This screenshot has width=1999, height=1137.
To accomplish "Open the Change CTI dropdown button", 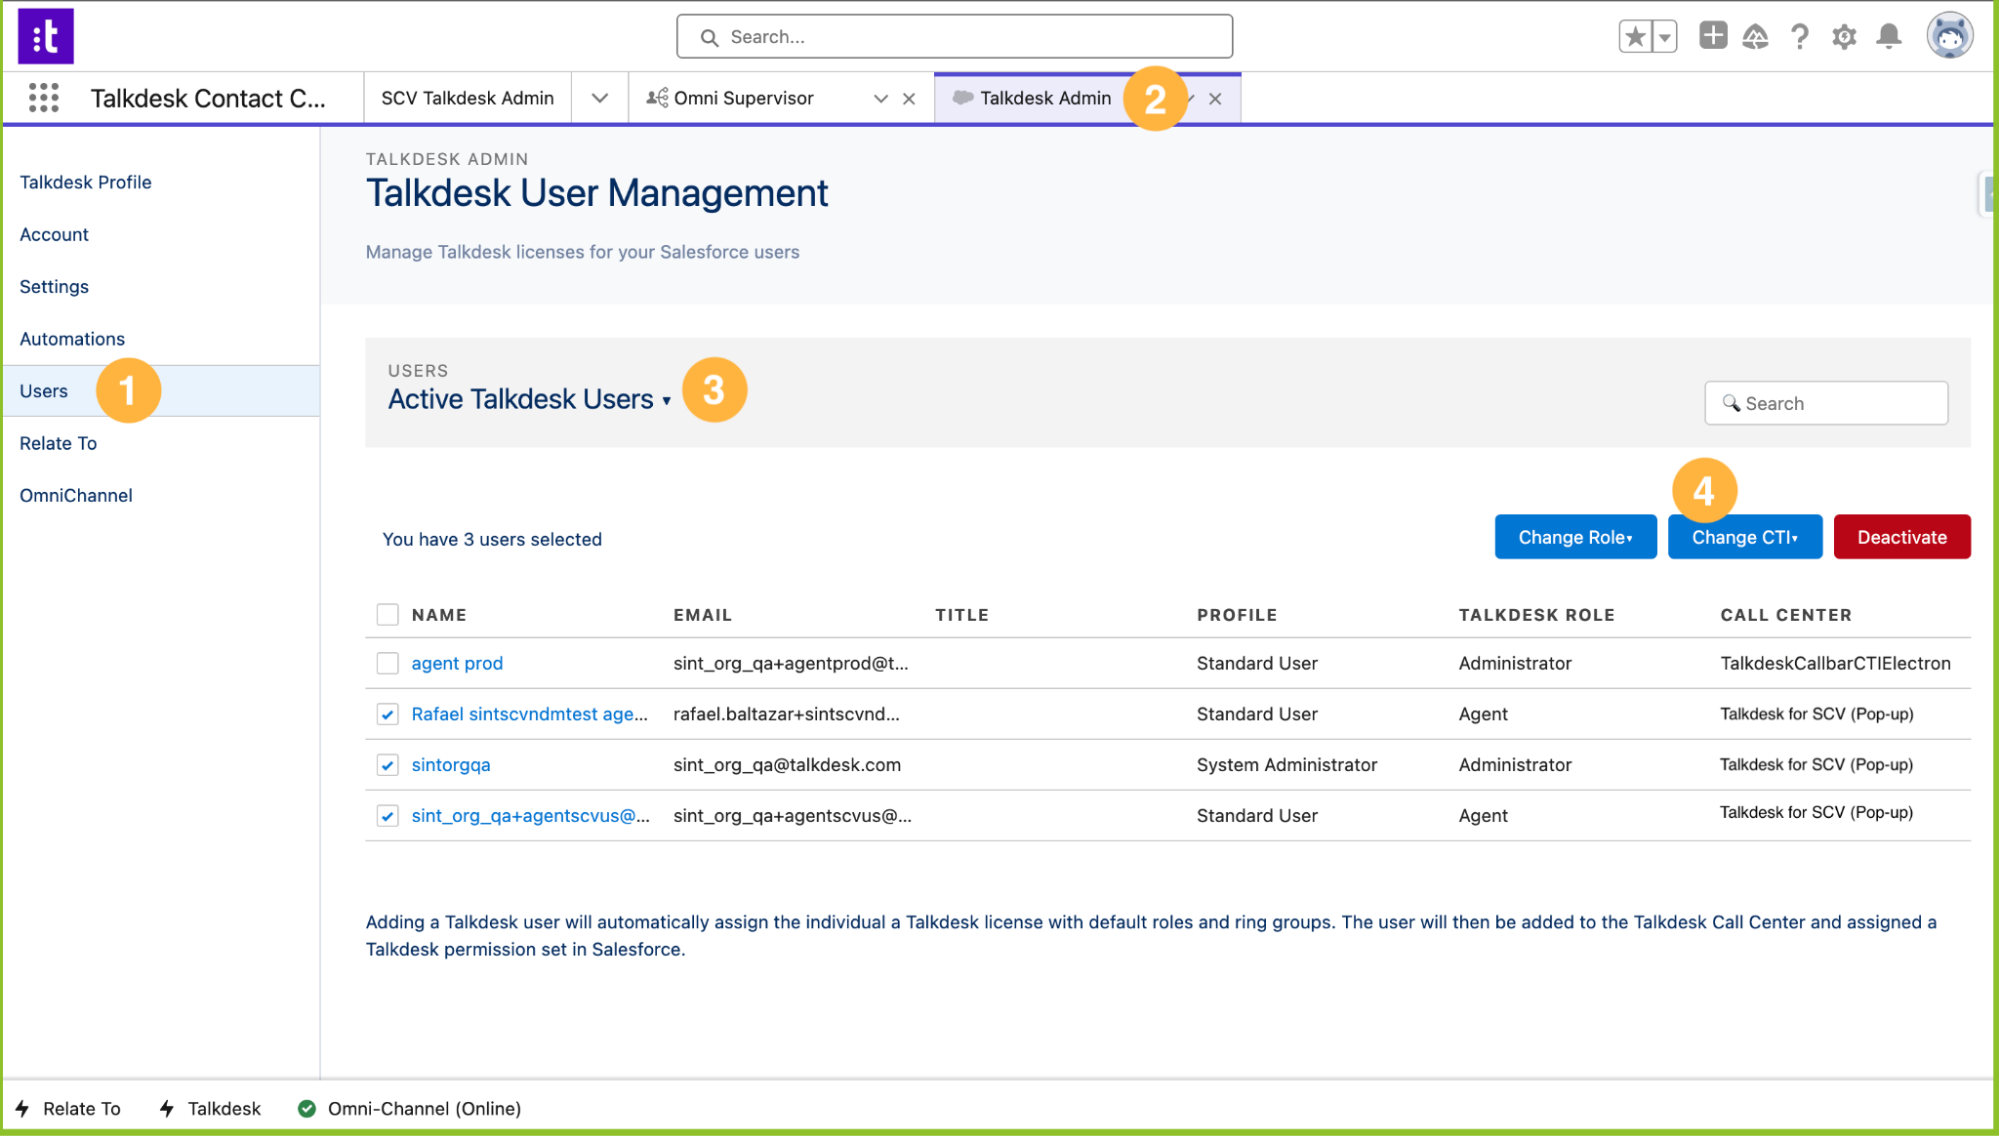I will 1745,537.
